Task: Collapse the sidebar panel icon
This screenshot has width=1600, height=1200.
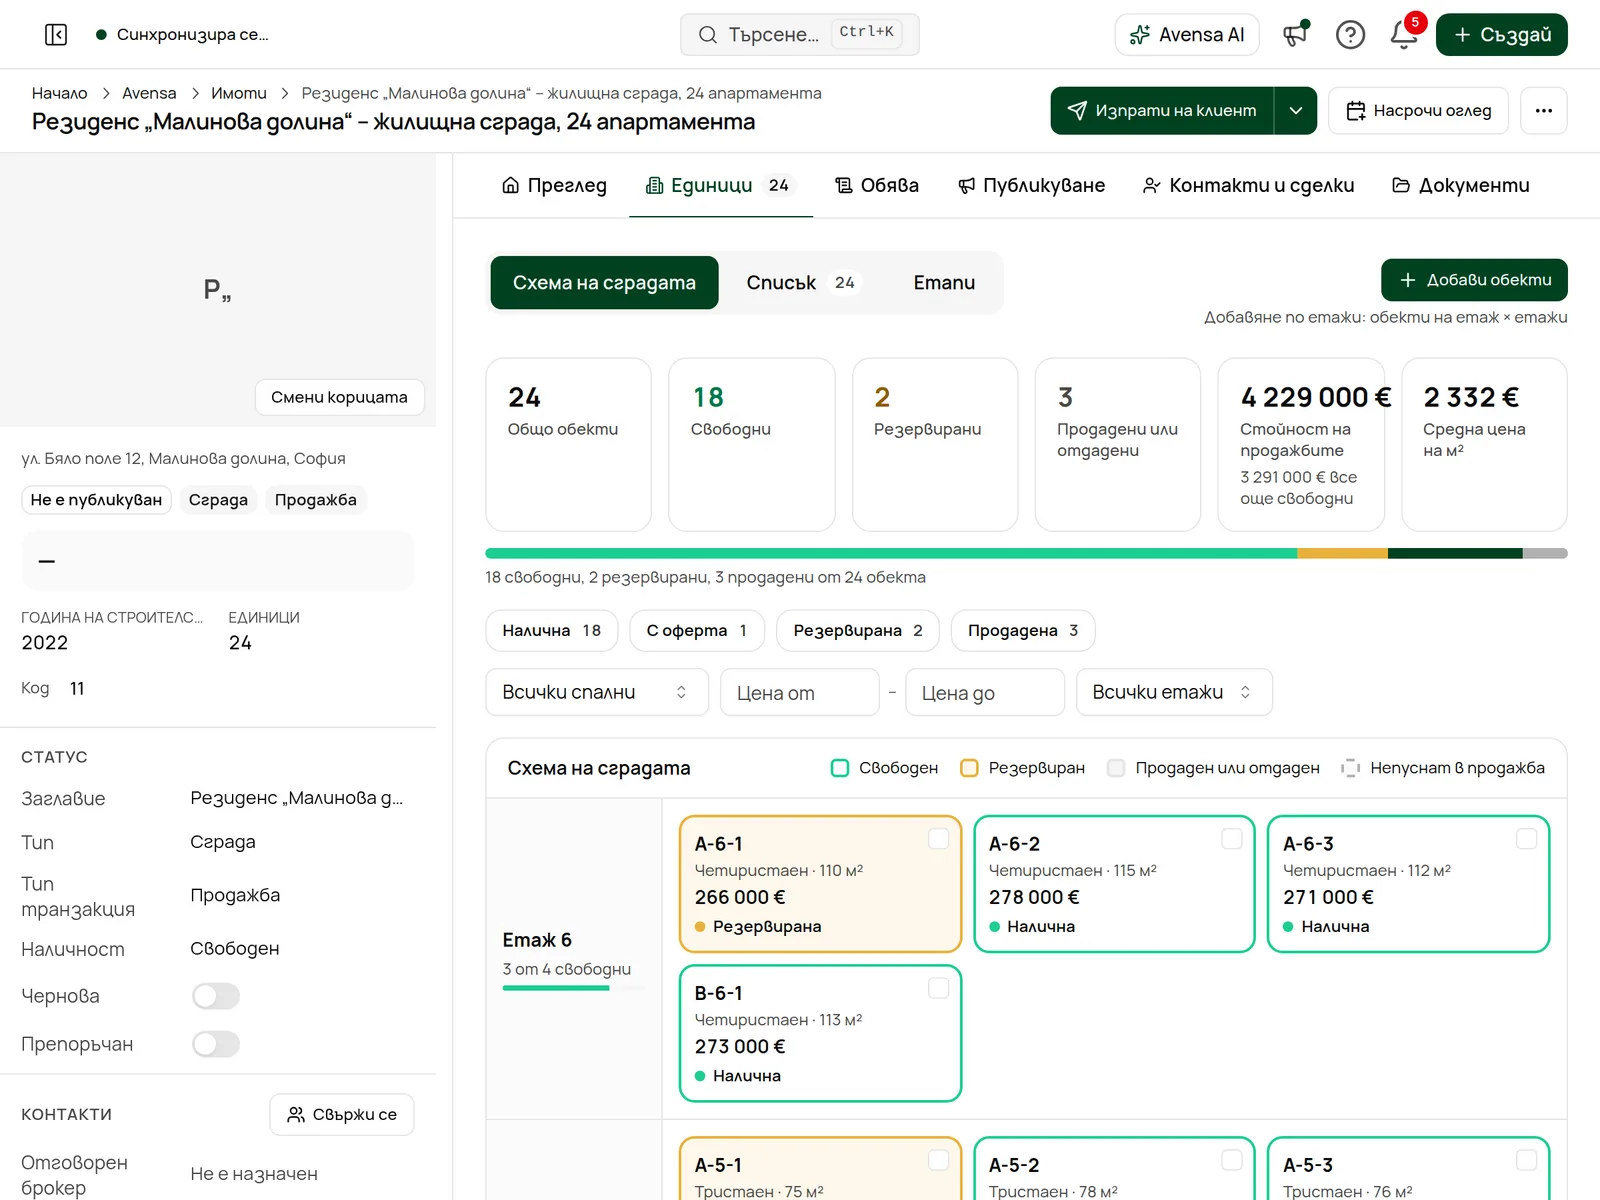Action: pyautogui.click(x=56, y=35)
